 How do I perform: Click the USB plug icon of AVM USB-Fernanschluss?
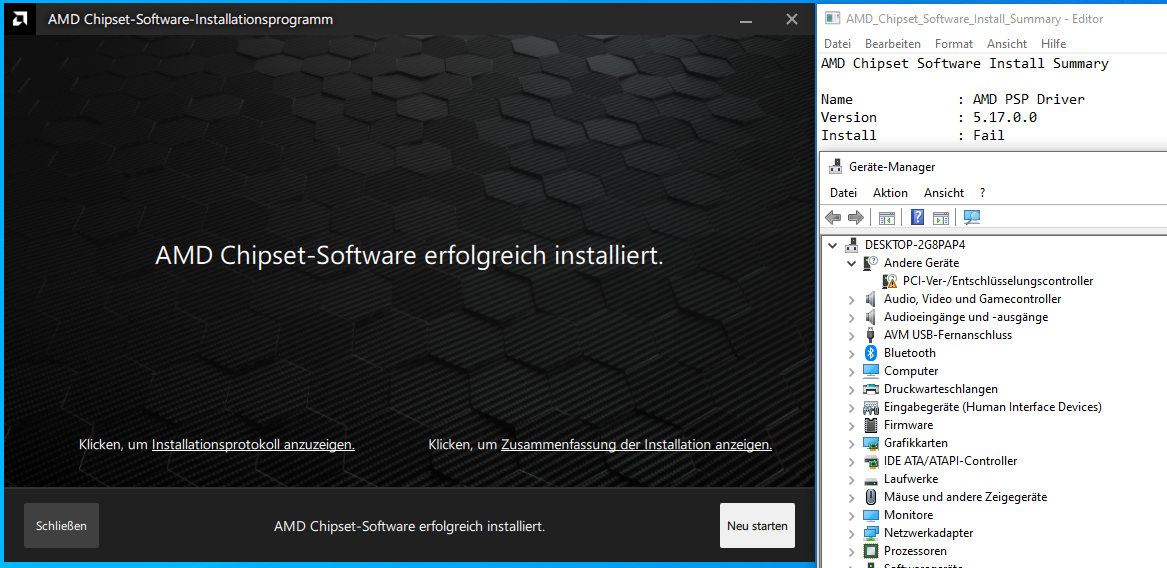871,335
